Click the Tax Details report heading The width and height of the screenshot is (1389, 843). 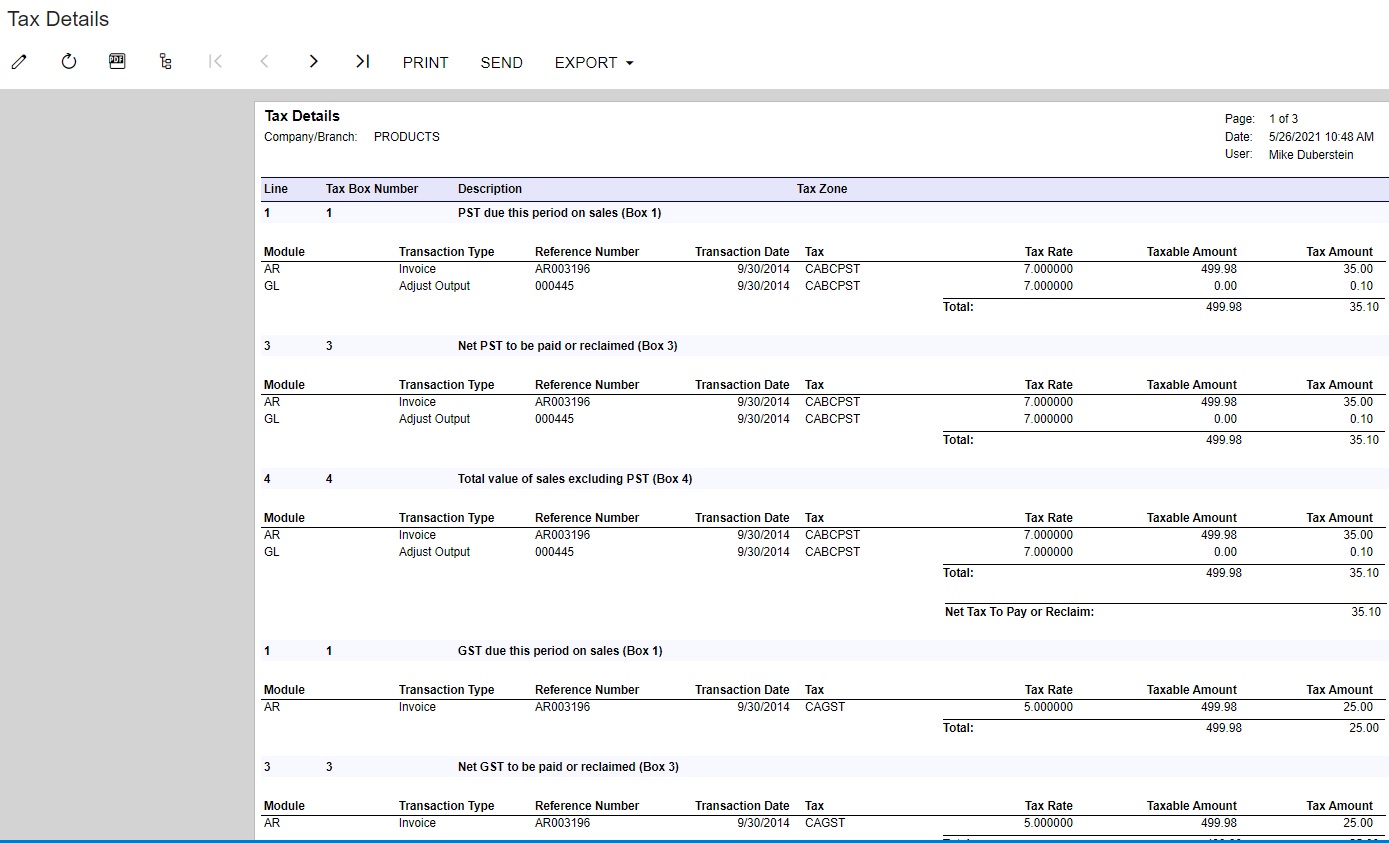302,116
